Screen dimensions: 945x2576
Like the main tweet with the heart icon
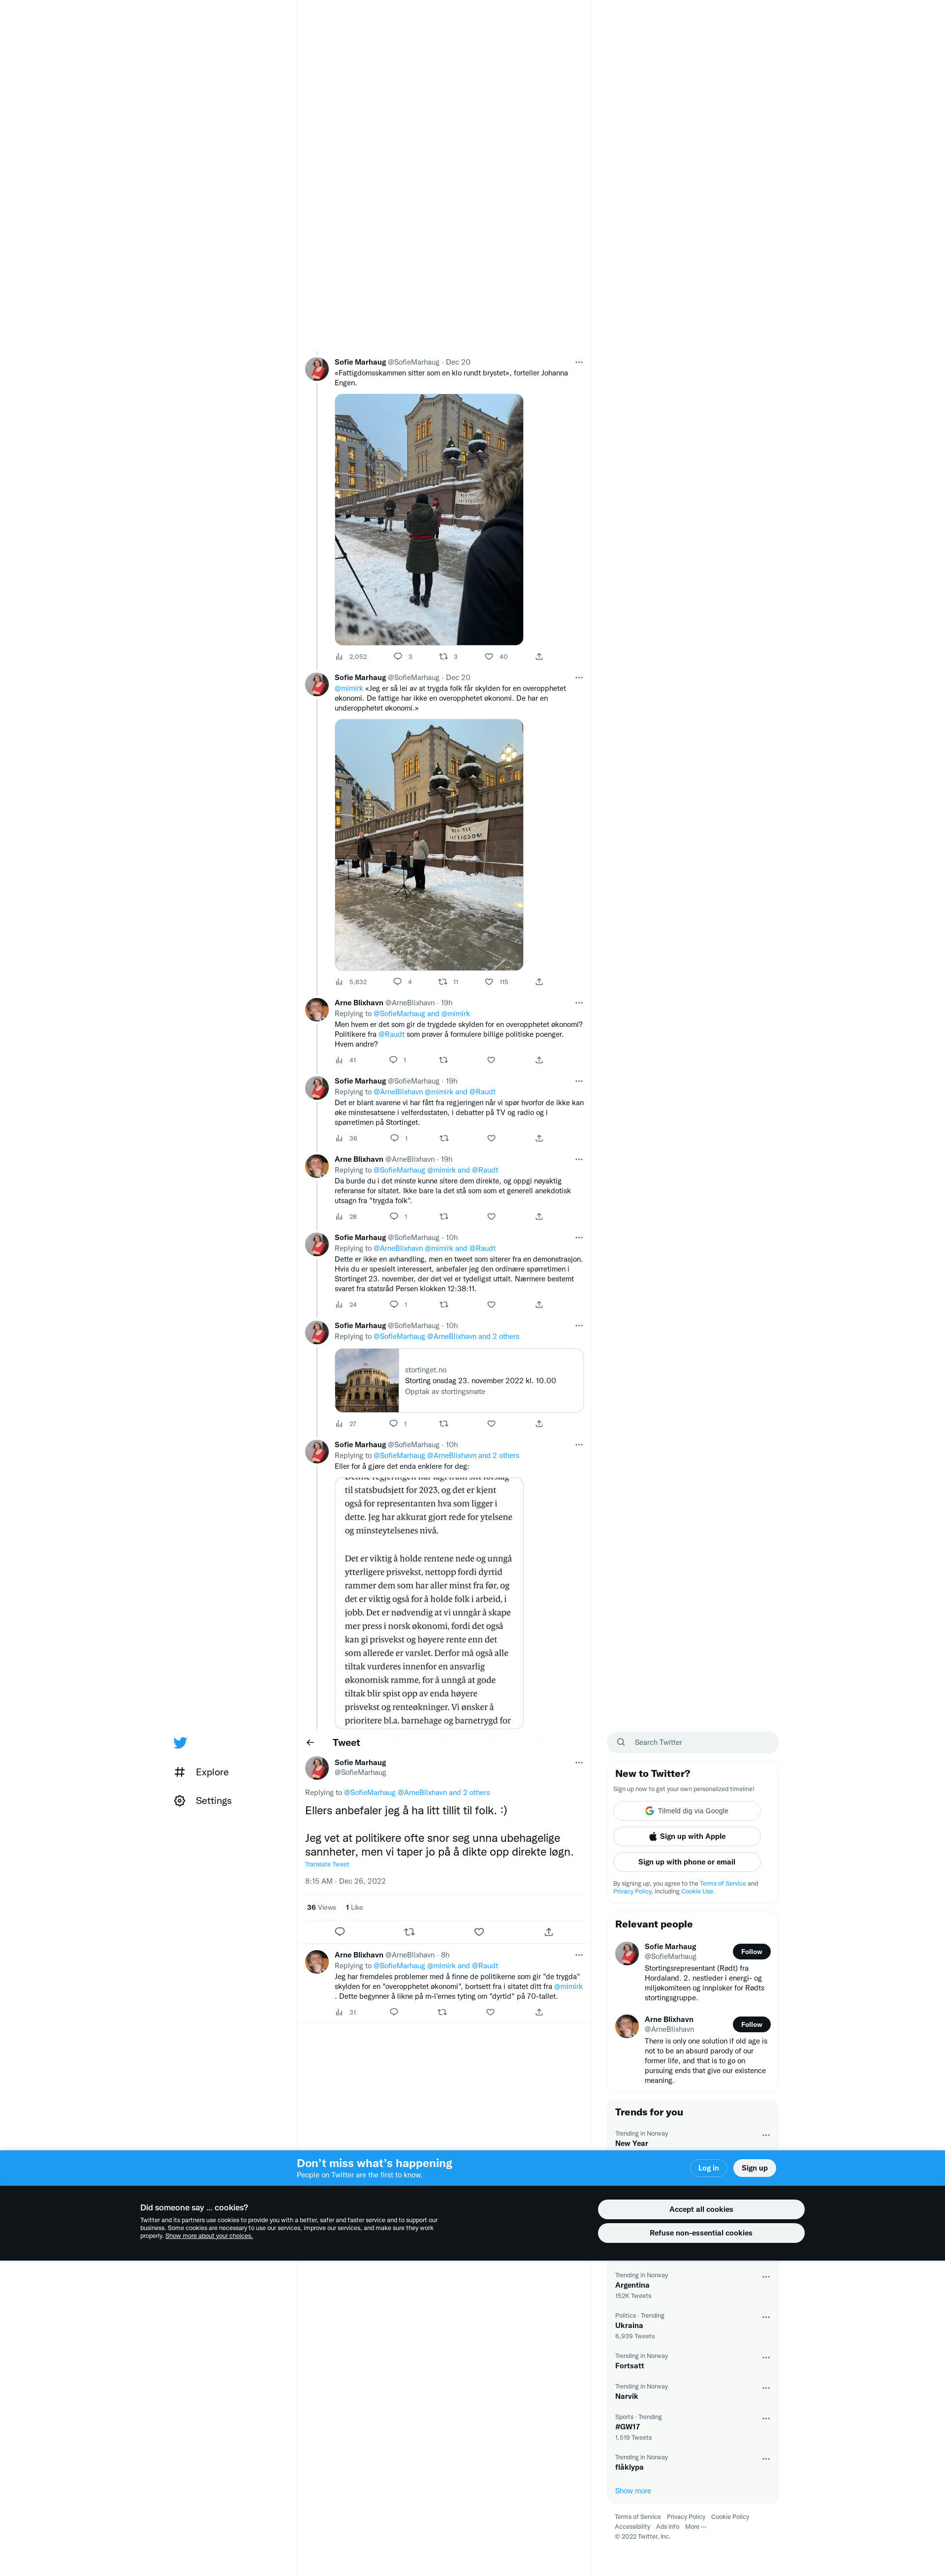pyautogui.click(x=479, y=1932)
